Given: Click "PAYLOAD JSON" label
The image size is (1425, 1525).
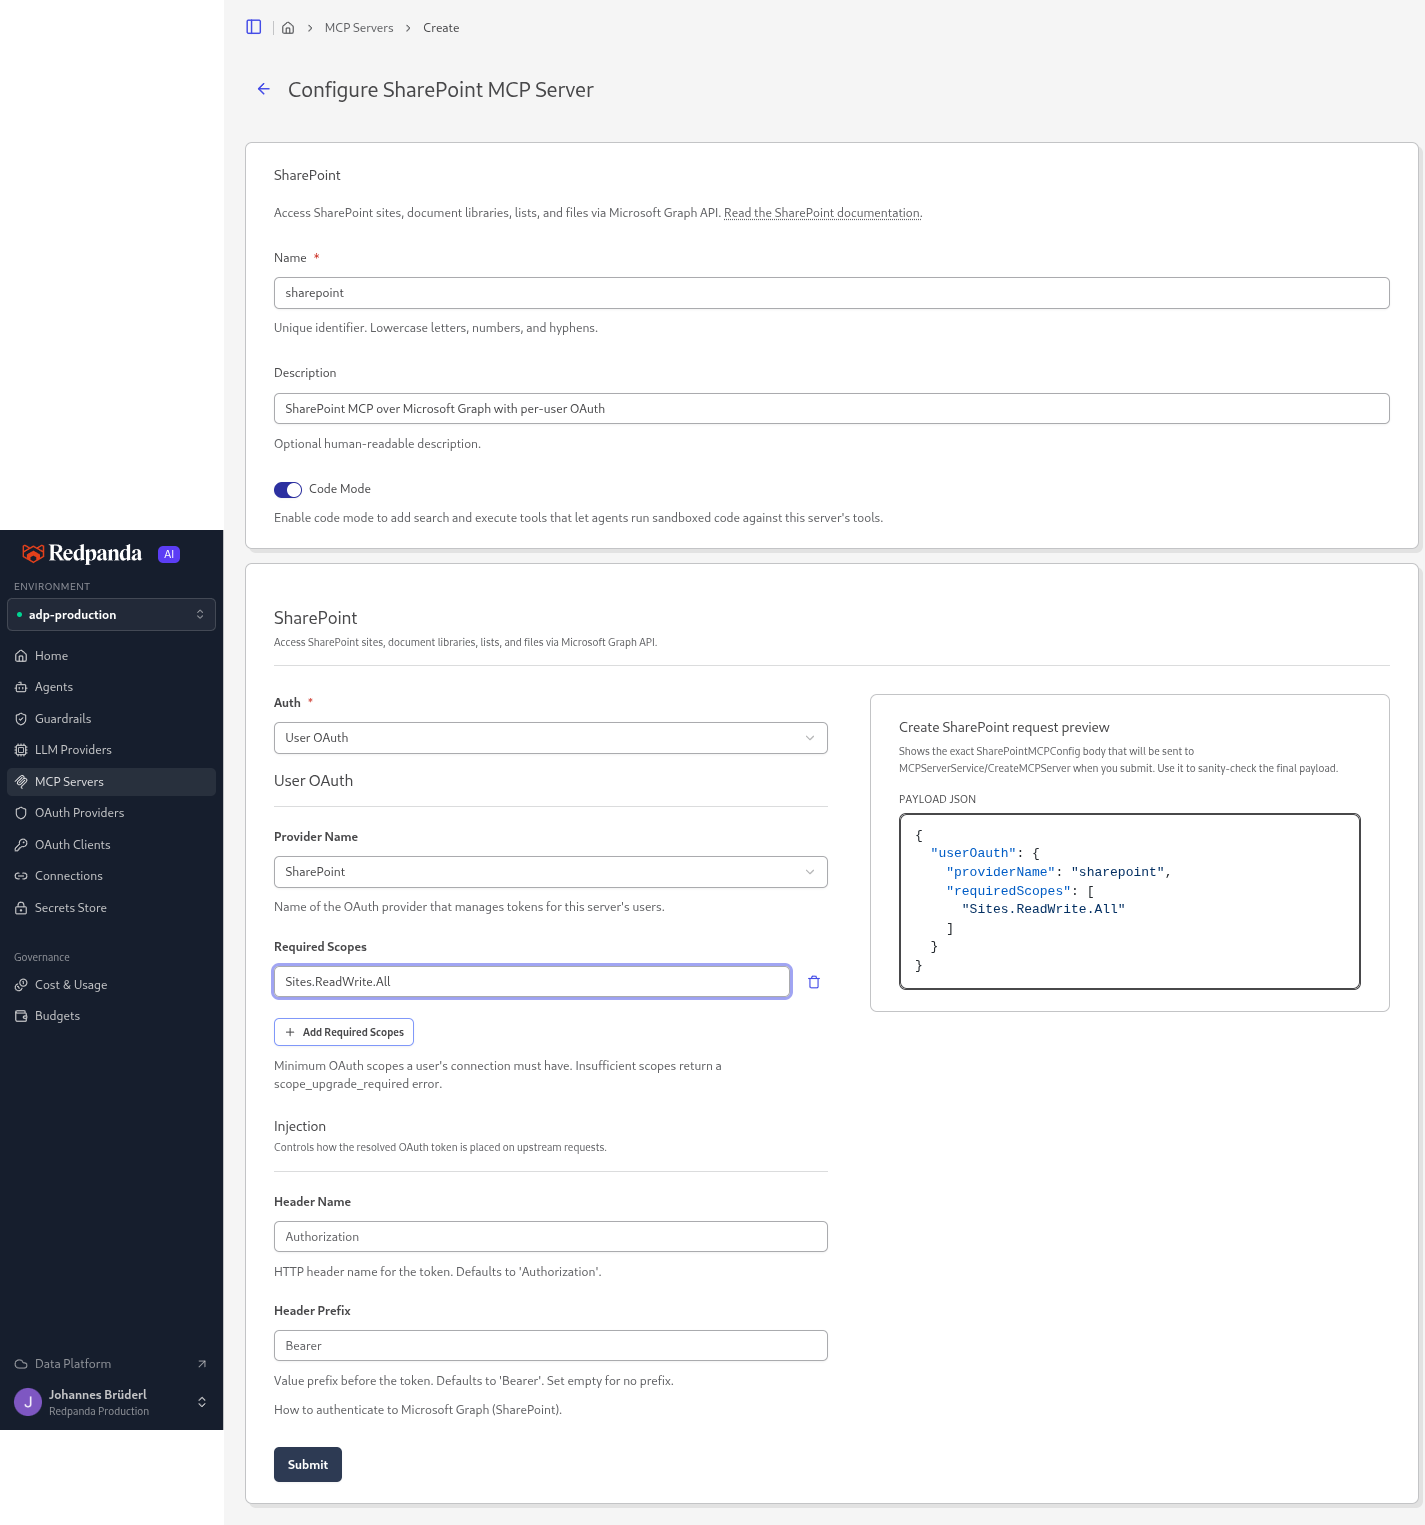Looking at the screenshot, I should coord(938,799).
